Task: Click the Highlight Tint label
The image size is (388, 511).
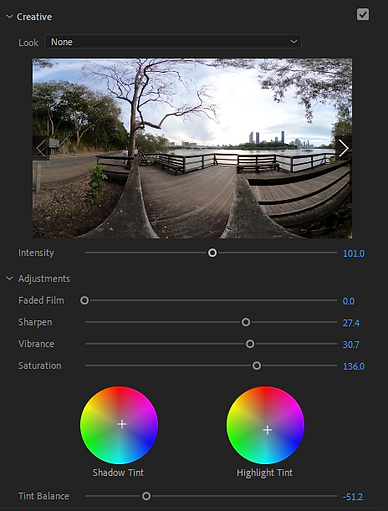Action: (x=264, y=473)
